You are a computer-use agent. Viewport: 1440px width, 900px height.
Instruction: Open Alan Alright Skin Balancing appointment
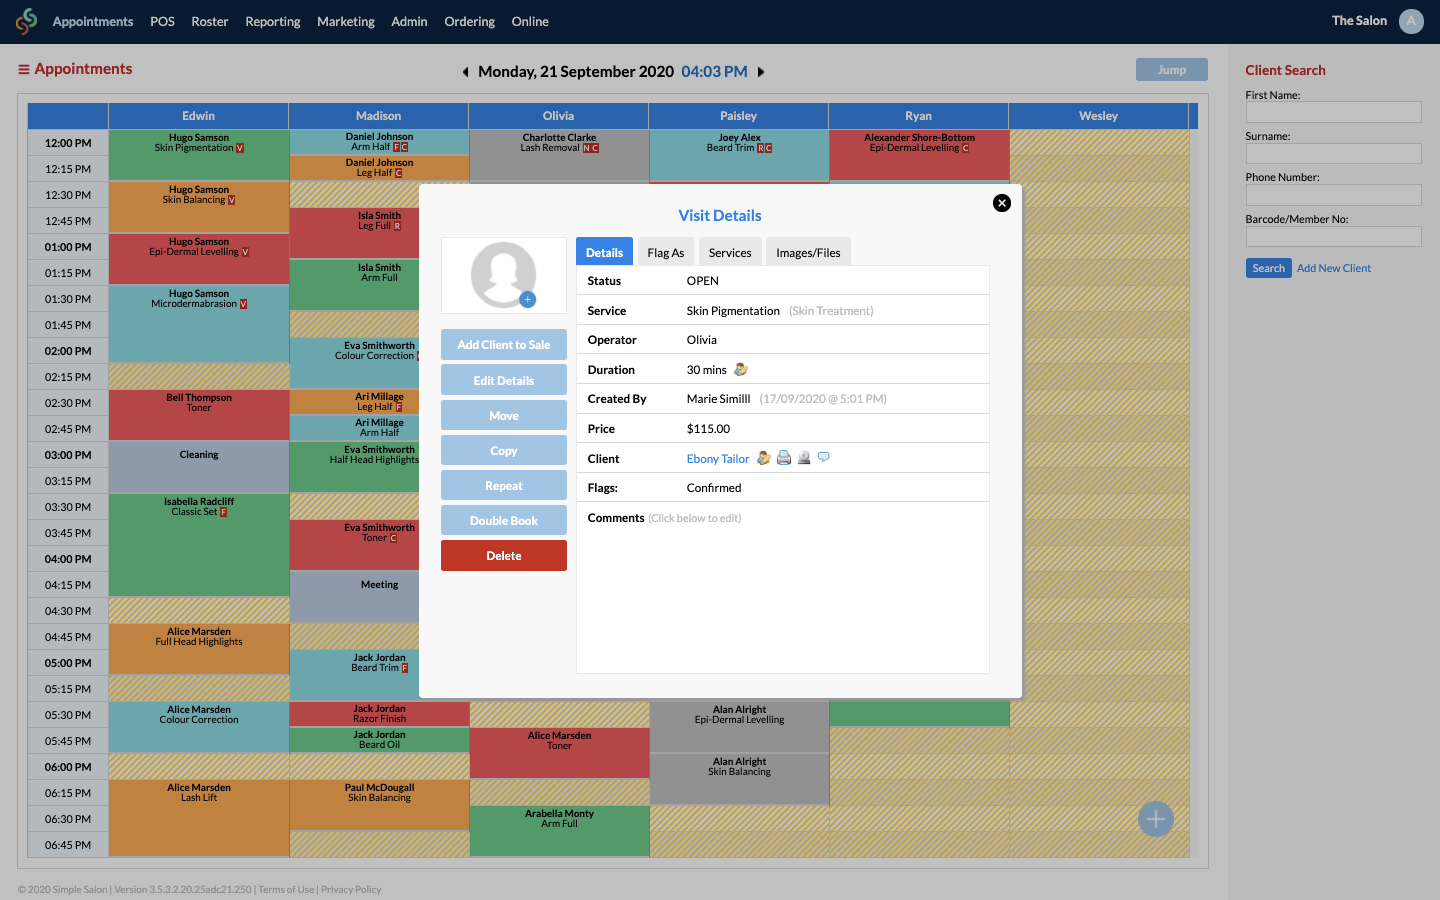(x=739, y=778)
